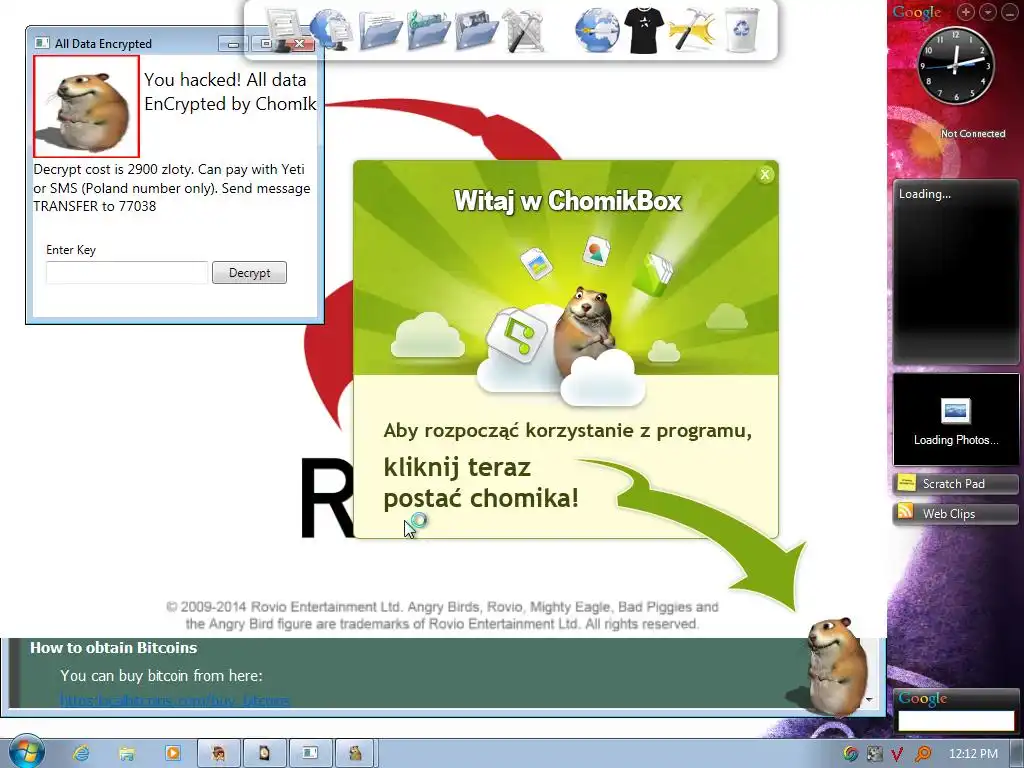
Task: Click the Loading Photos gadget picture icon
Action: (x=955, y=411)
